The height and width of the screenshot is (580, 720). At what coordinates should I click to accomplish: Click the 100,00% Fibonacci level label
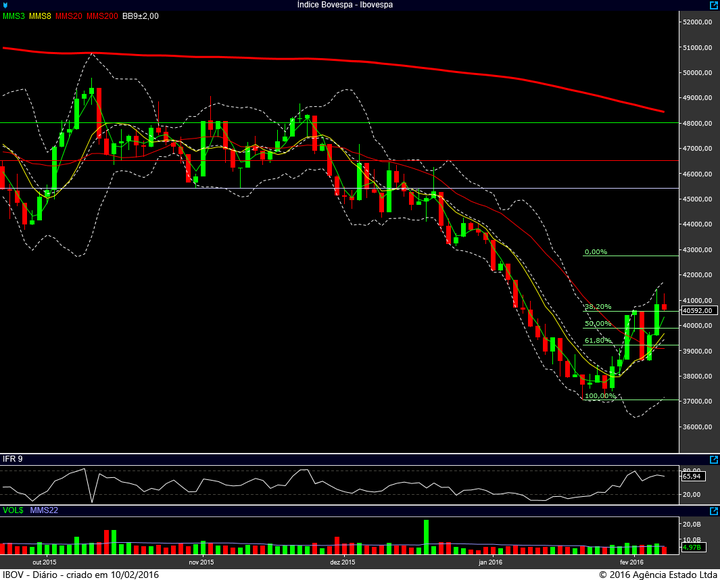(600, 396)
